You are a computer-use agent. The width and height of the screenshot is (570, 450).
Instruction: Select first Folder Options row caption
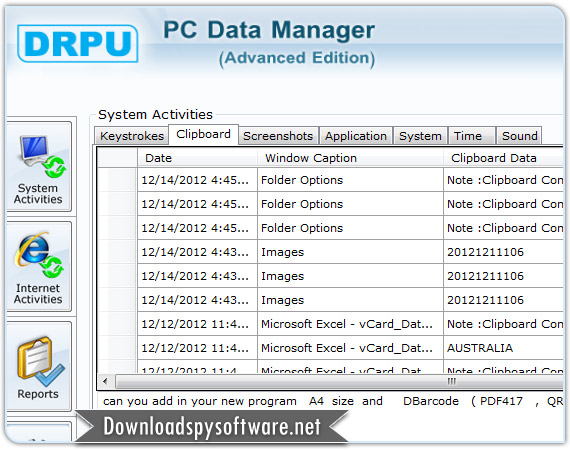pos(350,180)
